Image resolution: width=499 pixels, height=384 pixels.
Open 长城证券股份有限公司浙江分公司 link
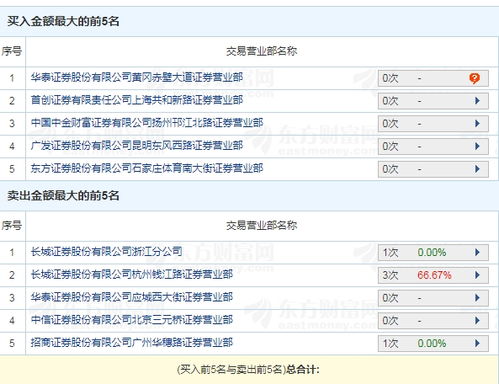tap(106, 252)
